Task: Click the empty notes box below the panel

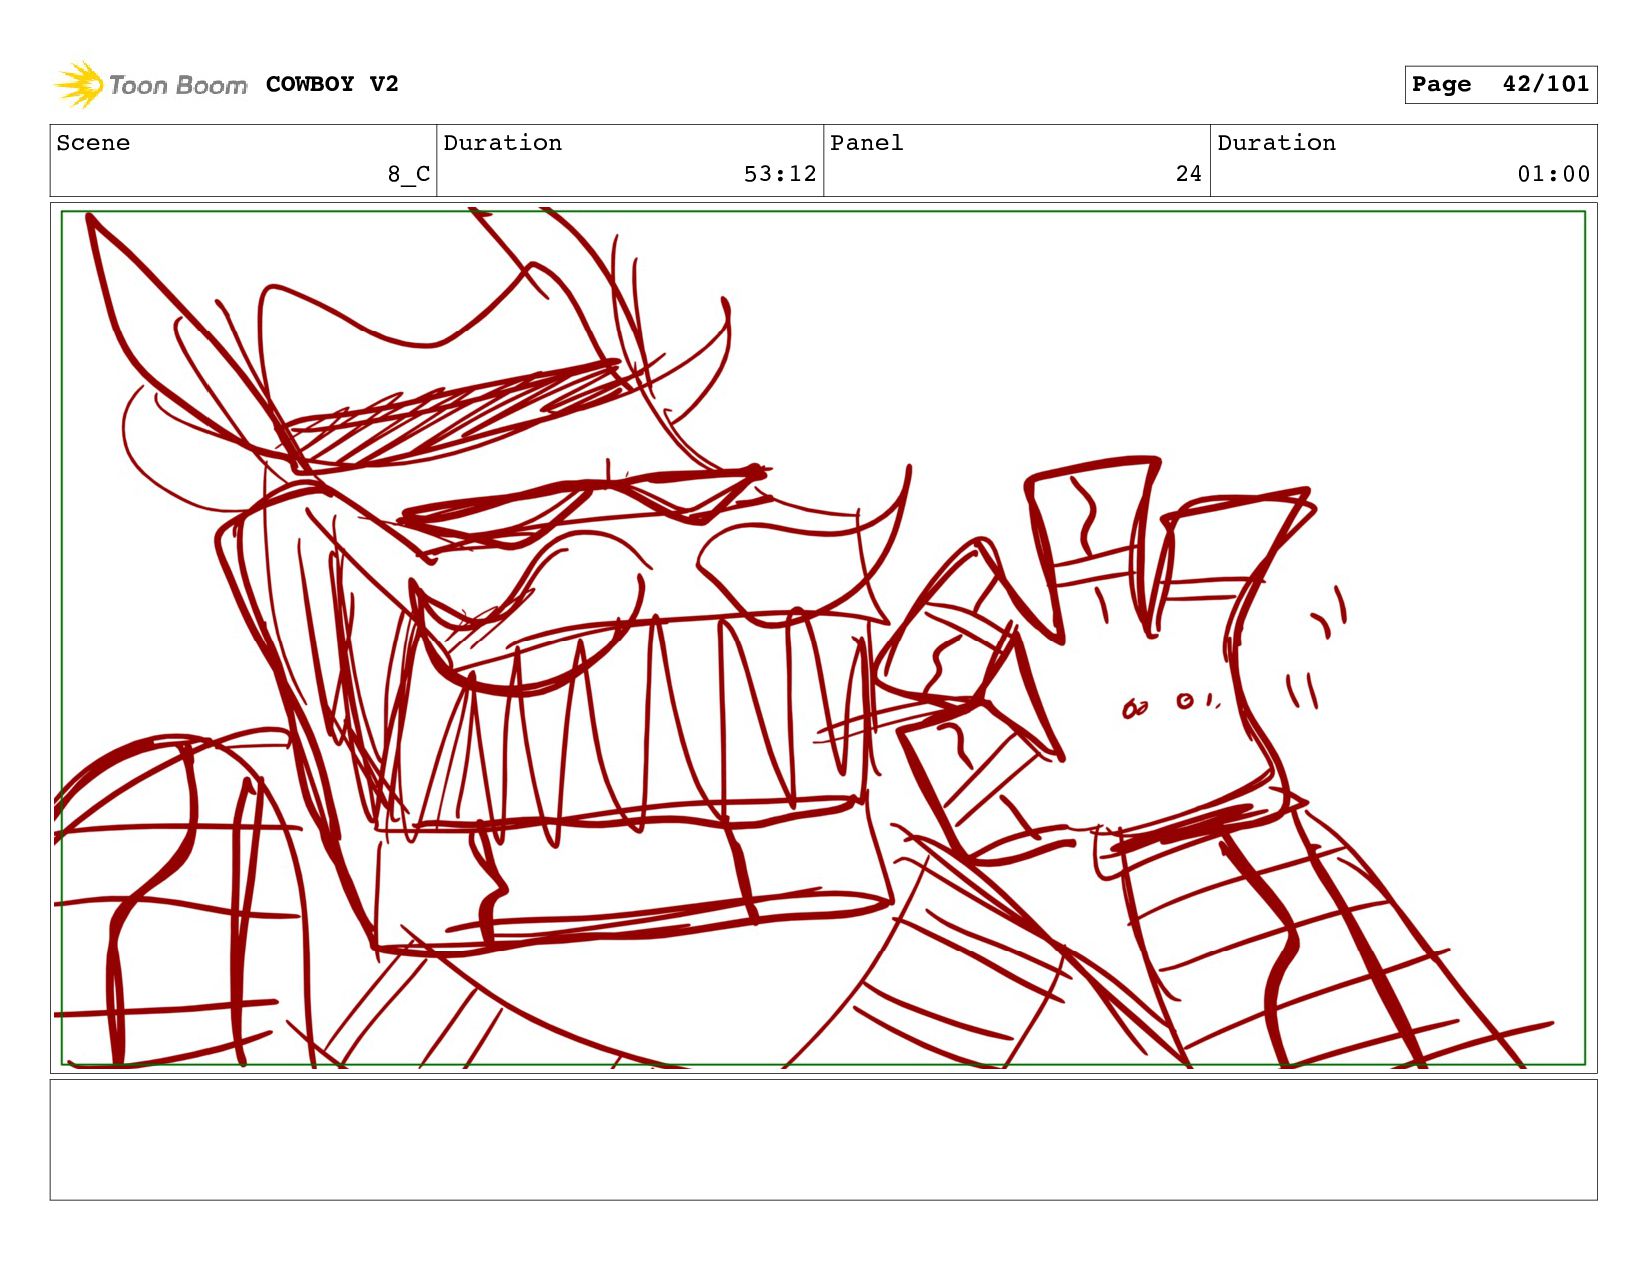Action: (823, 1139)
